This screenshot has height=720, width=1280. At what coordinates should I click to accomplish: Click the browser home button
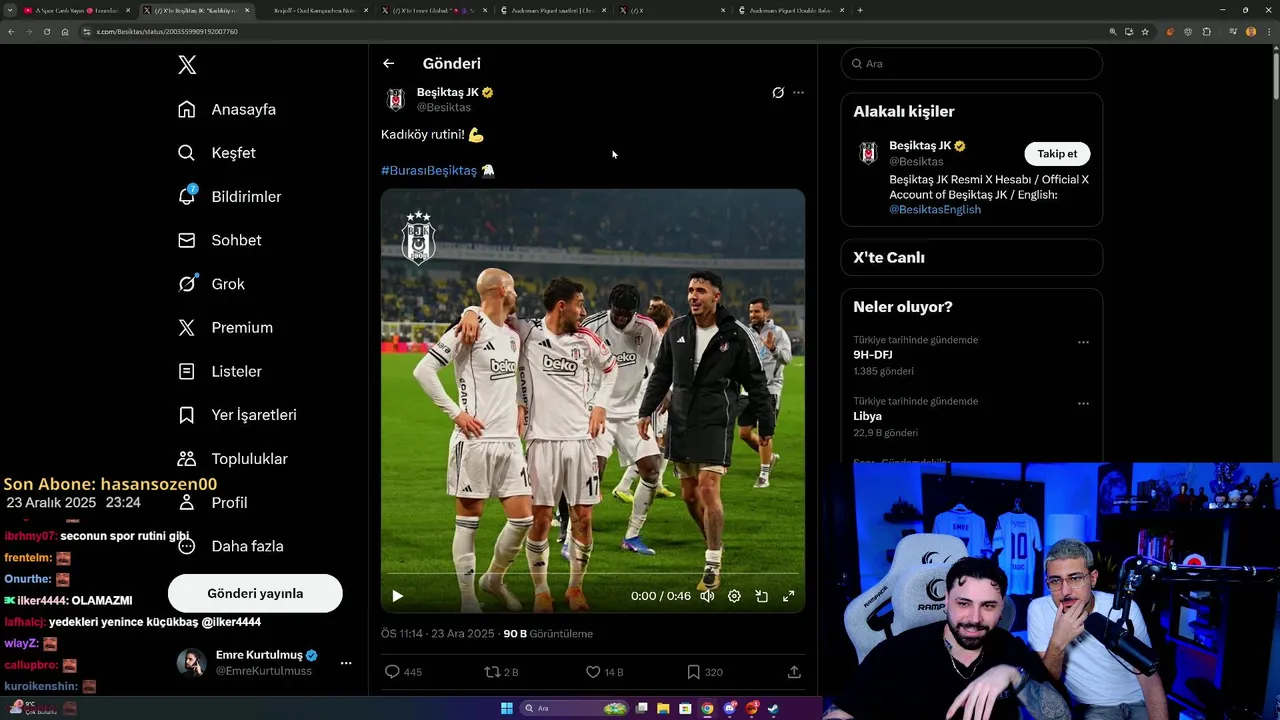[x=65, y=32]
